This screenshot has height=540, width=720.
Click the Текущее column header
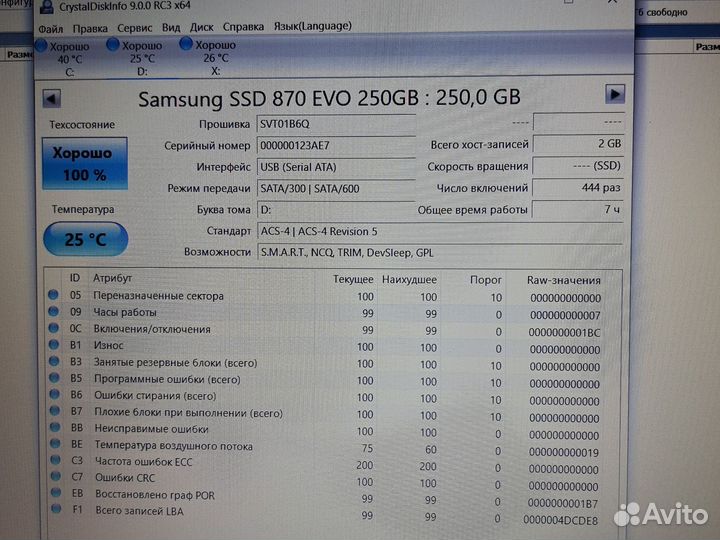pos(353,279)
